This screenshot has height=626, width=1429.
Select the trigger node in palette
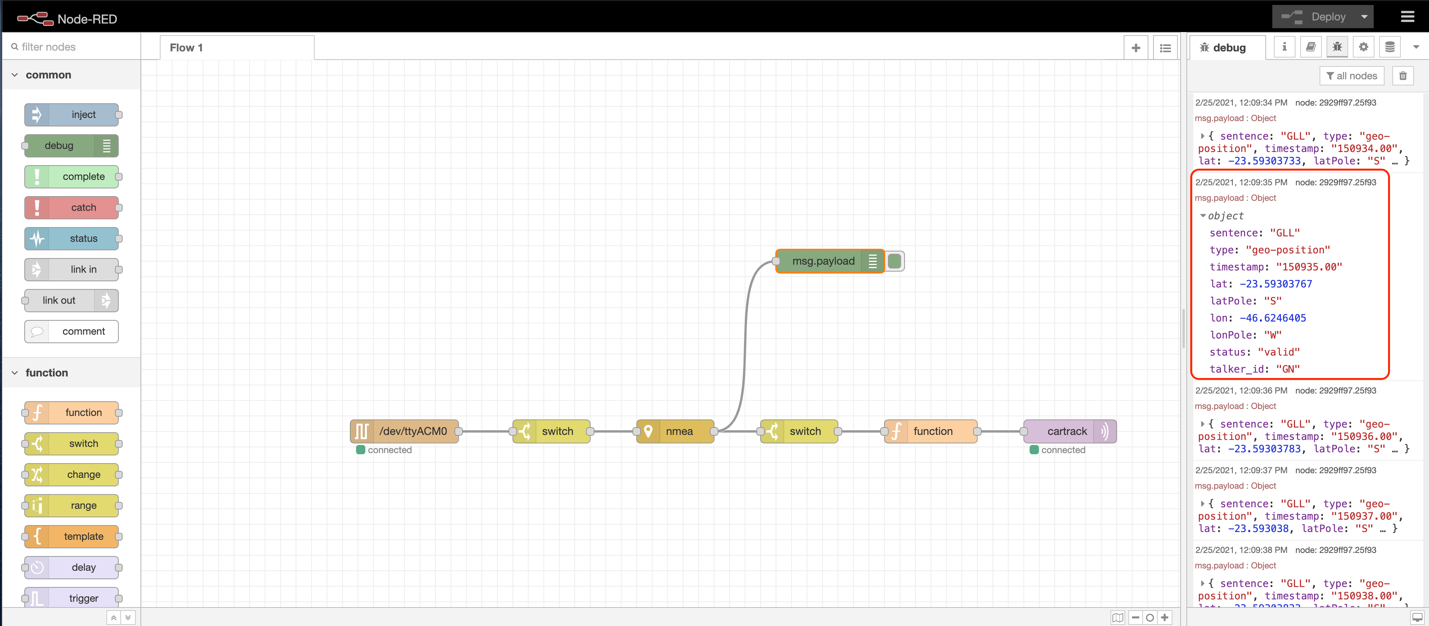click(72, 598)
